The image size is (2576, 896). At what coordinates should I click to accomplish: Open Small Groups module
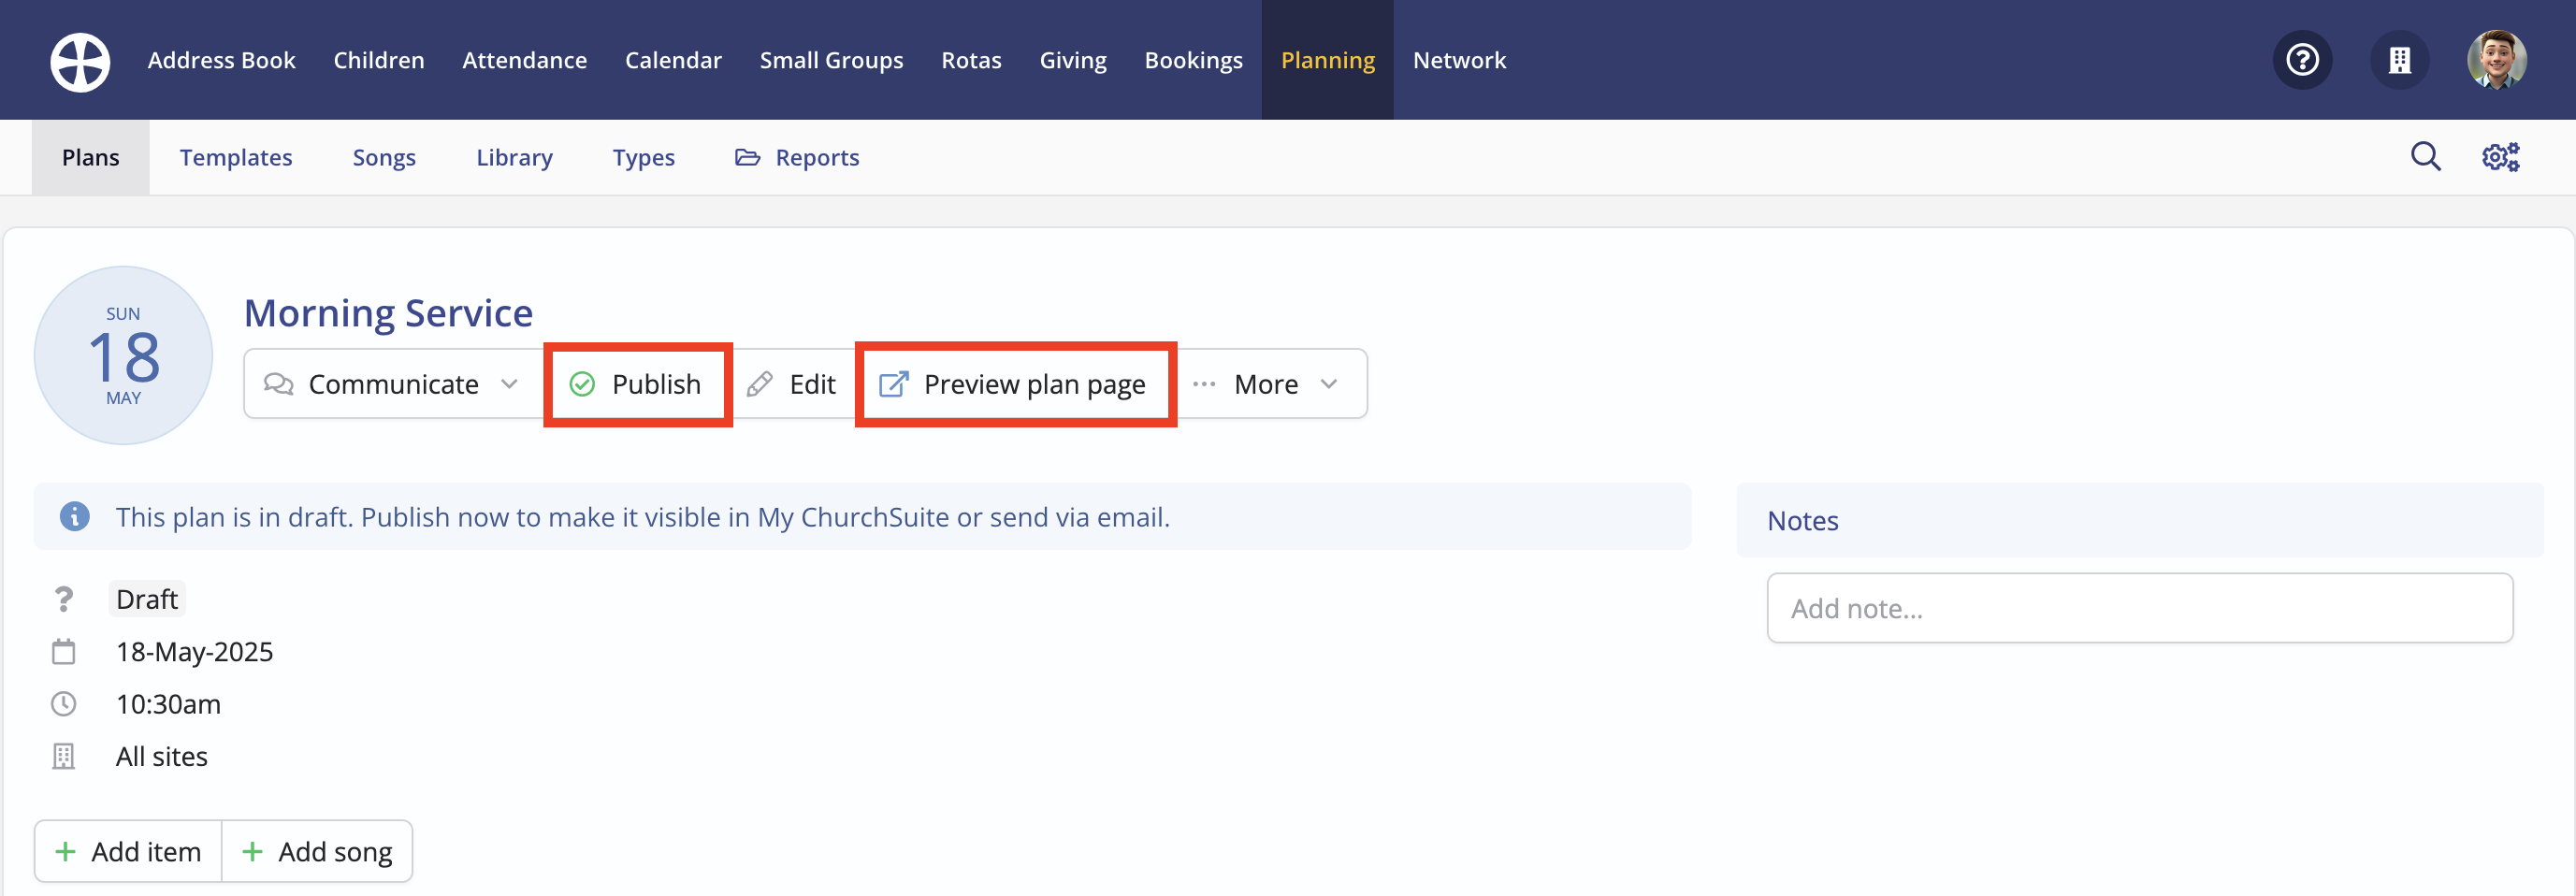click(x=832, y=60)
